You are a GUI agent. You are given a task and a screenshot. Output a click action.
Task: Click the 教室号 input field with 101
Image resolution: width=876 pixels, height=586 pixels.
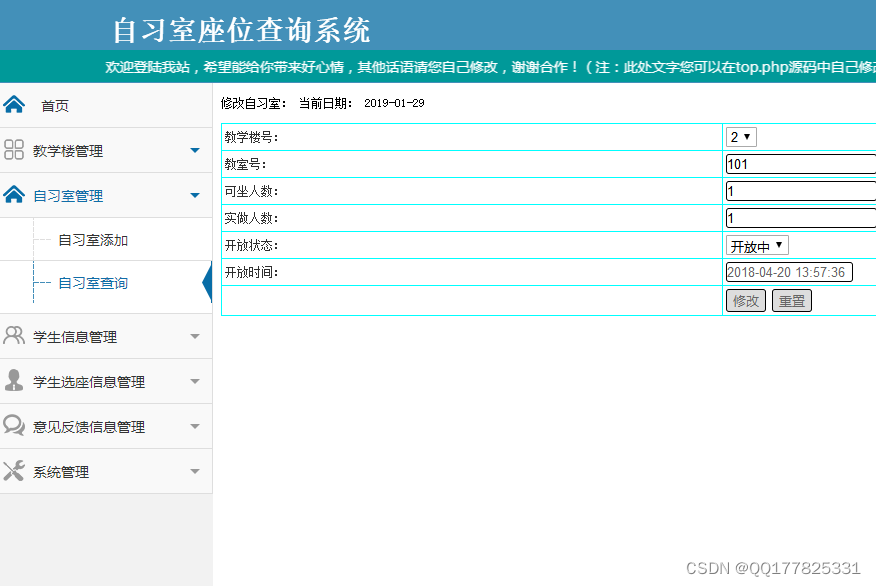tap(801, 164)
